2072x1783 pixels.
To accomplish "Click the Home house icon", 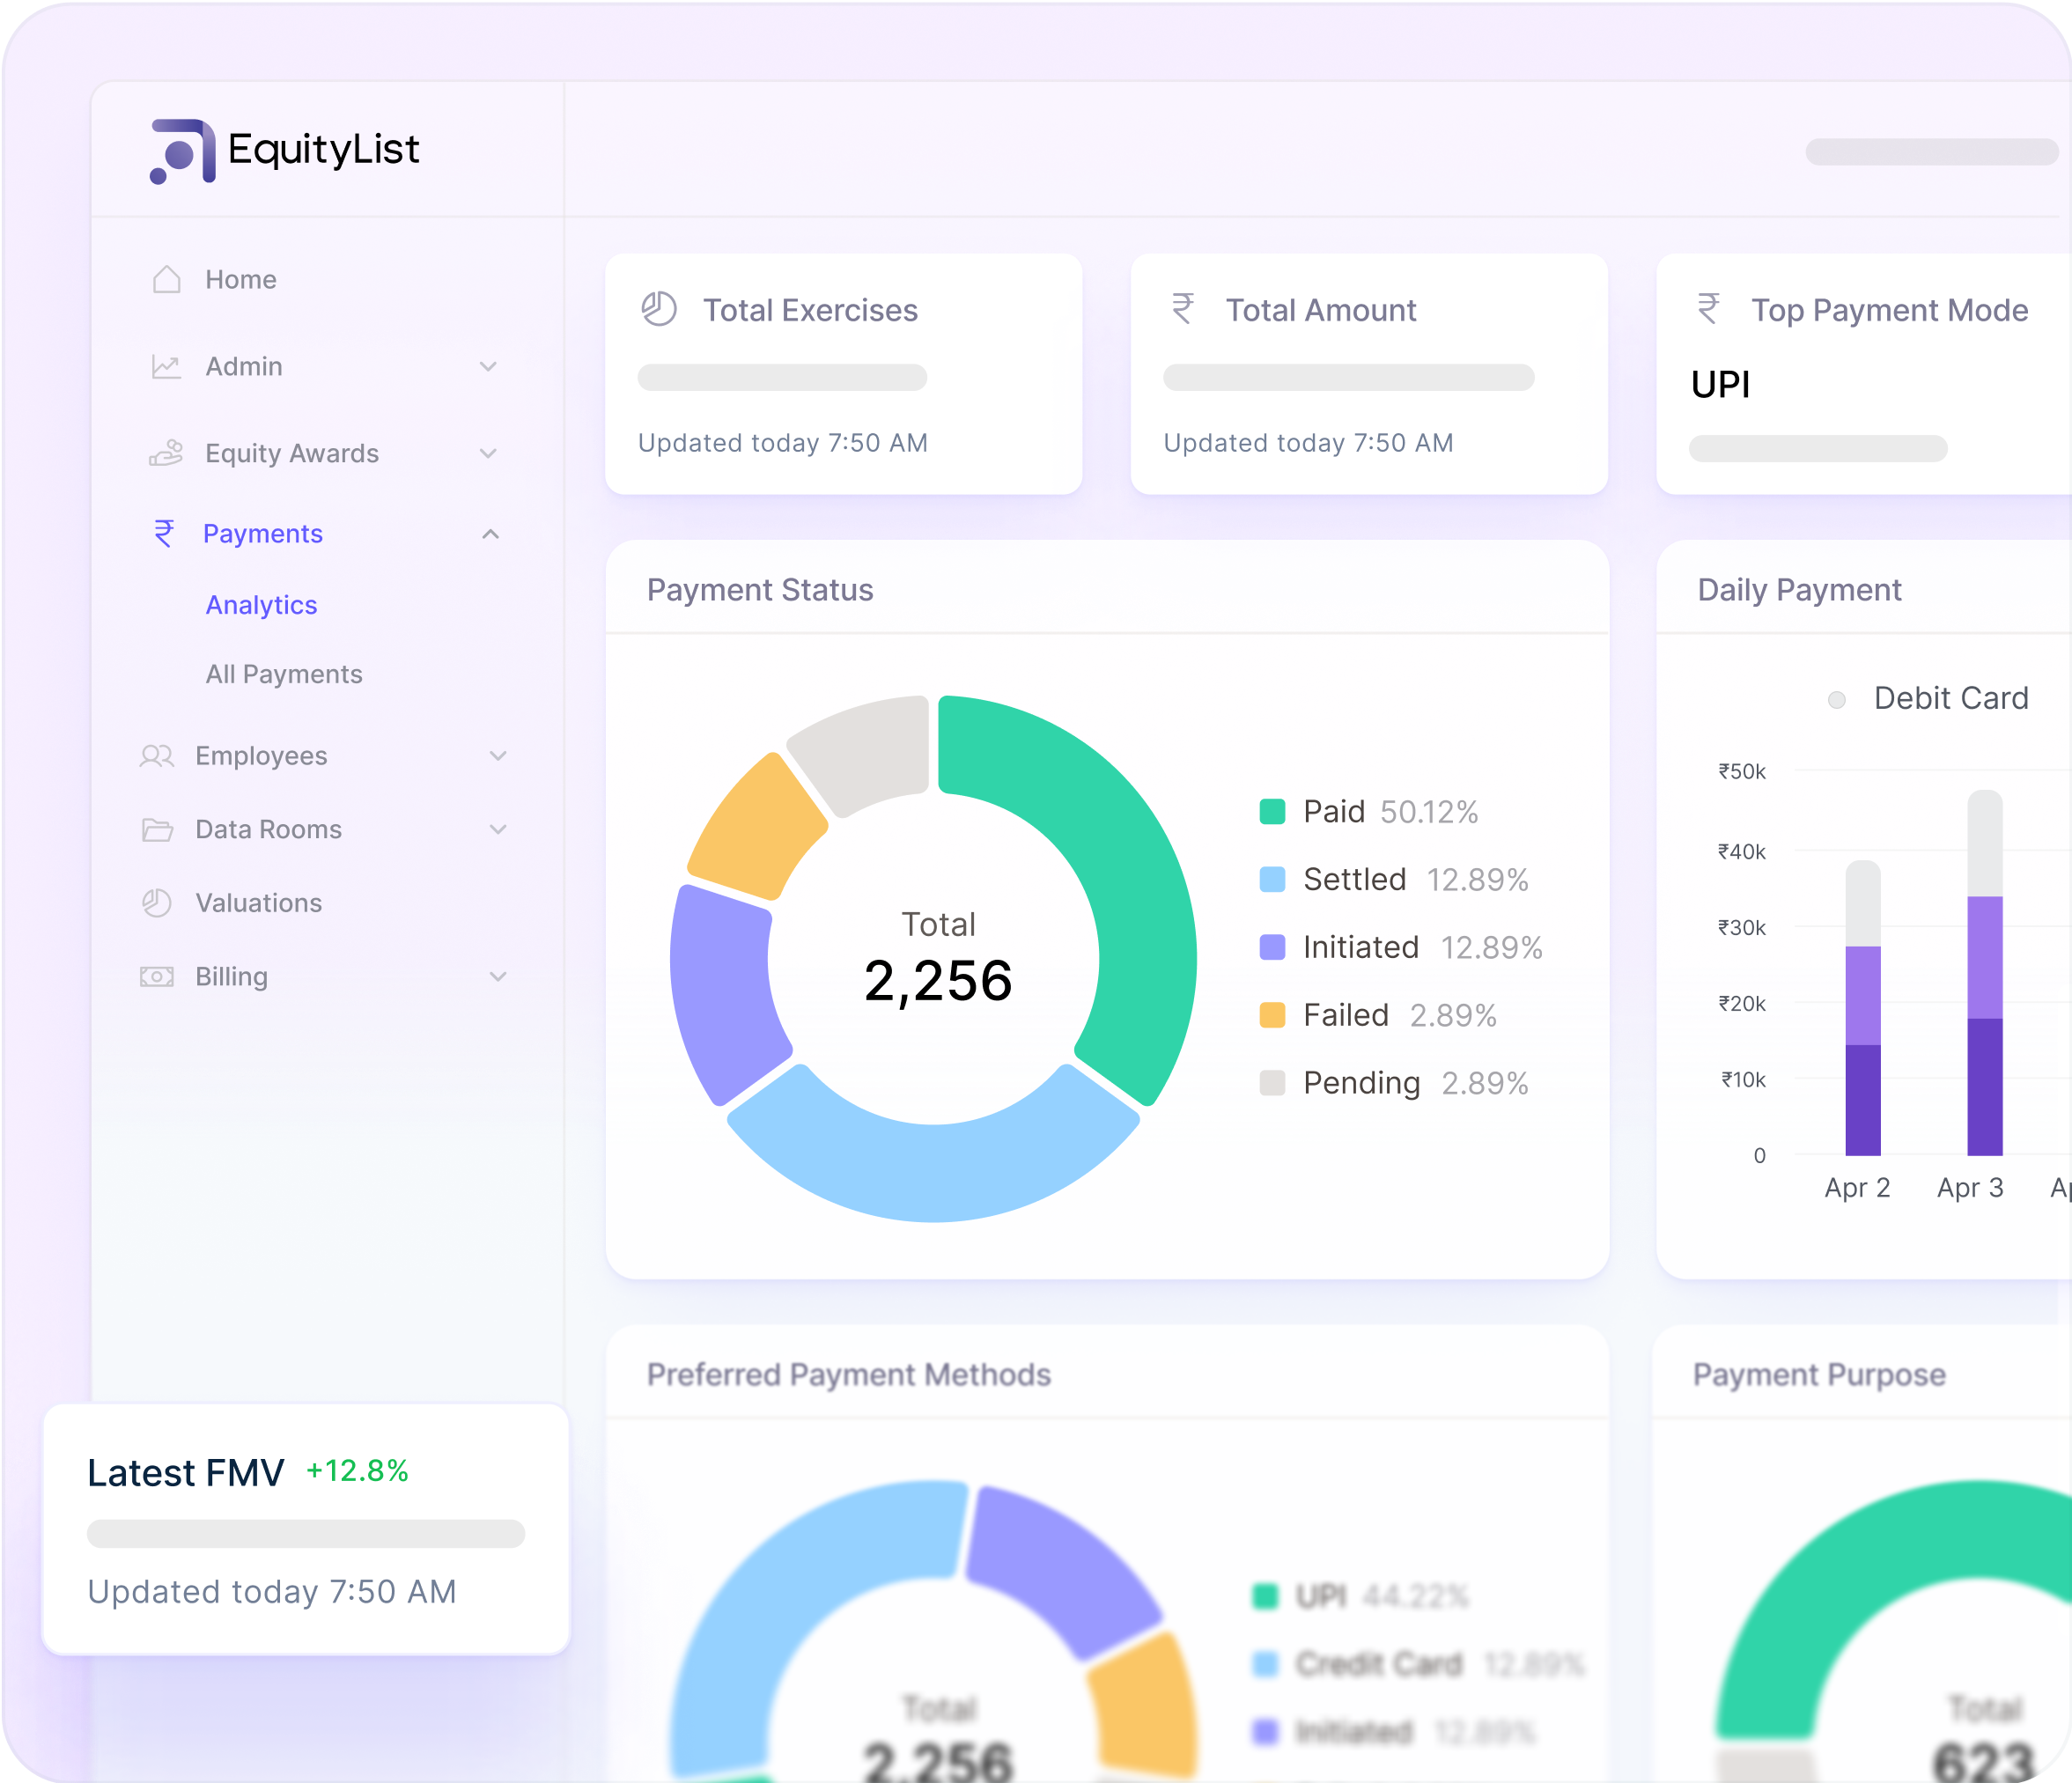I will 167,279.
